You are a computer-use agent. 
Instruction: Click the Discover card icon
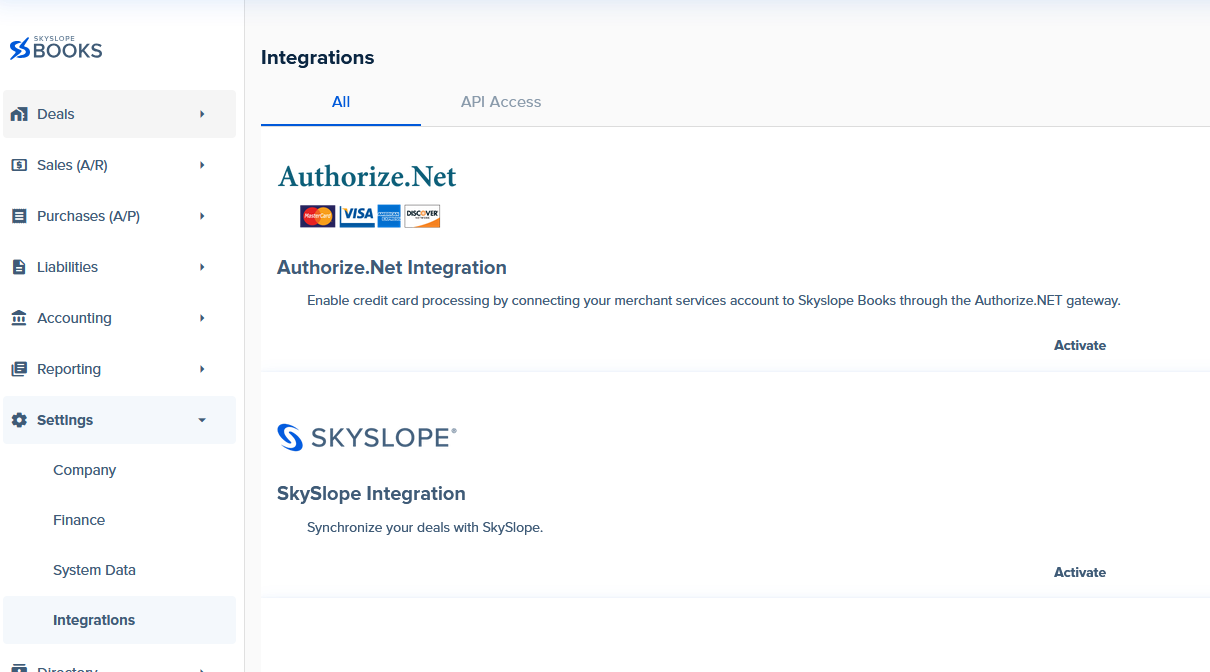point(422,216)
